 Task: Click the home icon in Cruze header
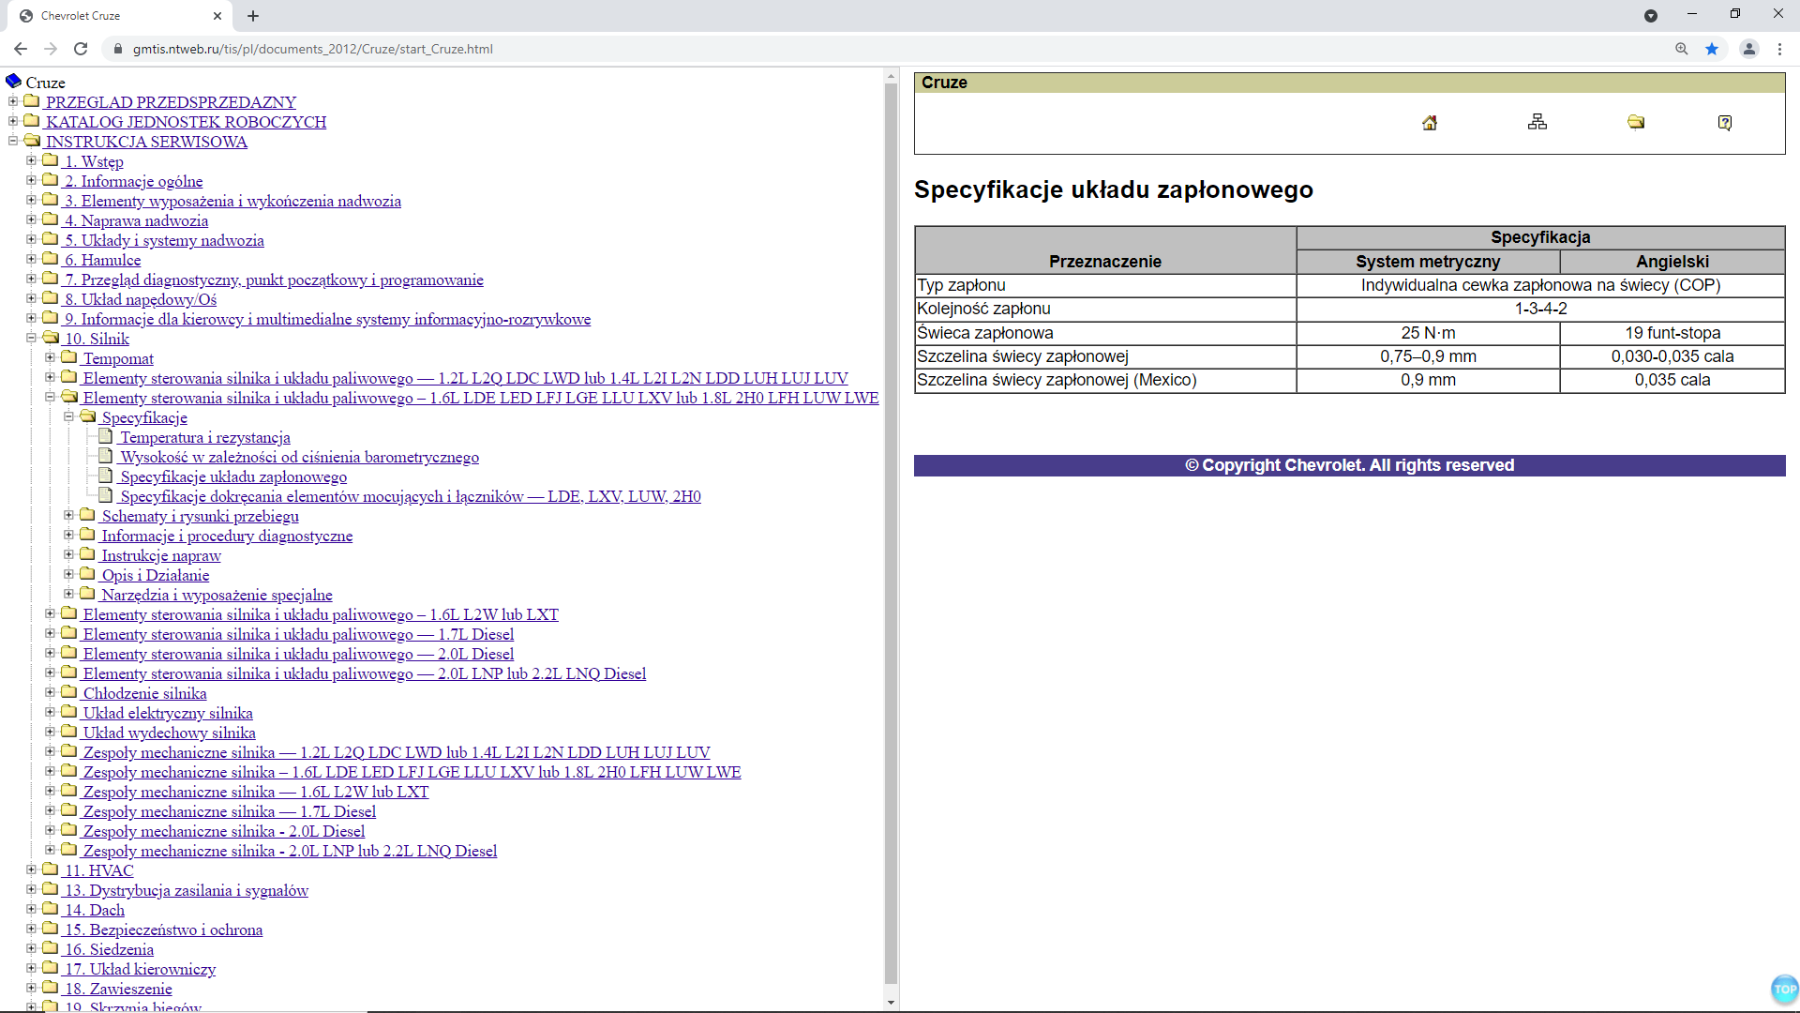pos(1429,123)
